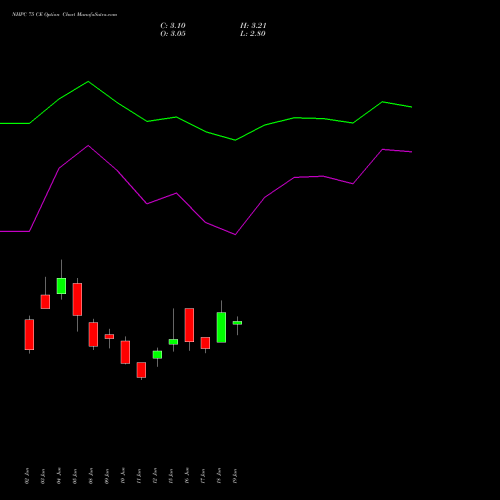Viewport: 500px width, 500px height.
Task: Click the red candle for 08 Jun
Action: (93, 334)
